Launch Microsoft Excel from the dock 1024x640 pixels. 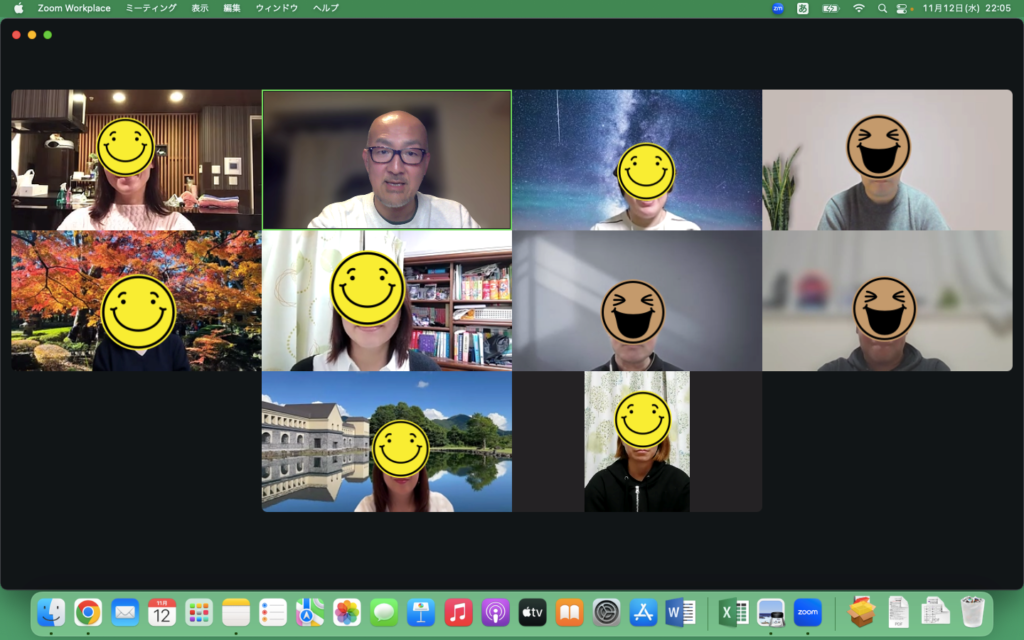tap(734, 612)
